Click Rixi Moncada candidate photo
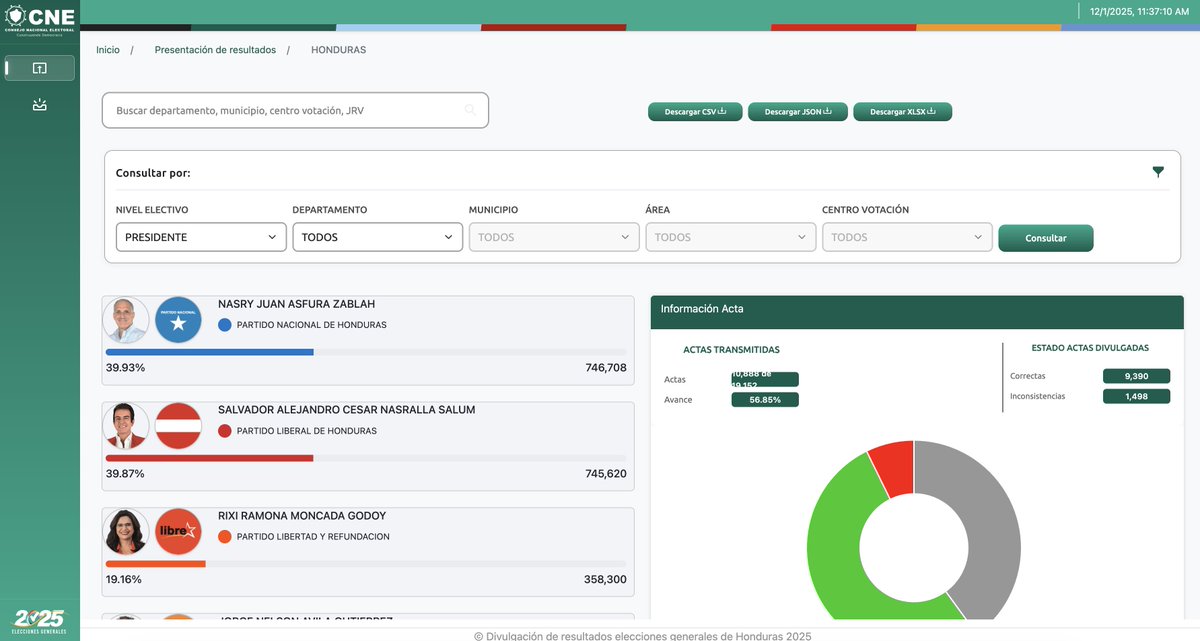Viewport: 1200px width, 641px height. click(x=126, y=532)
